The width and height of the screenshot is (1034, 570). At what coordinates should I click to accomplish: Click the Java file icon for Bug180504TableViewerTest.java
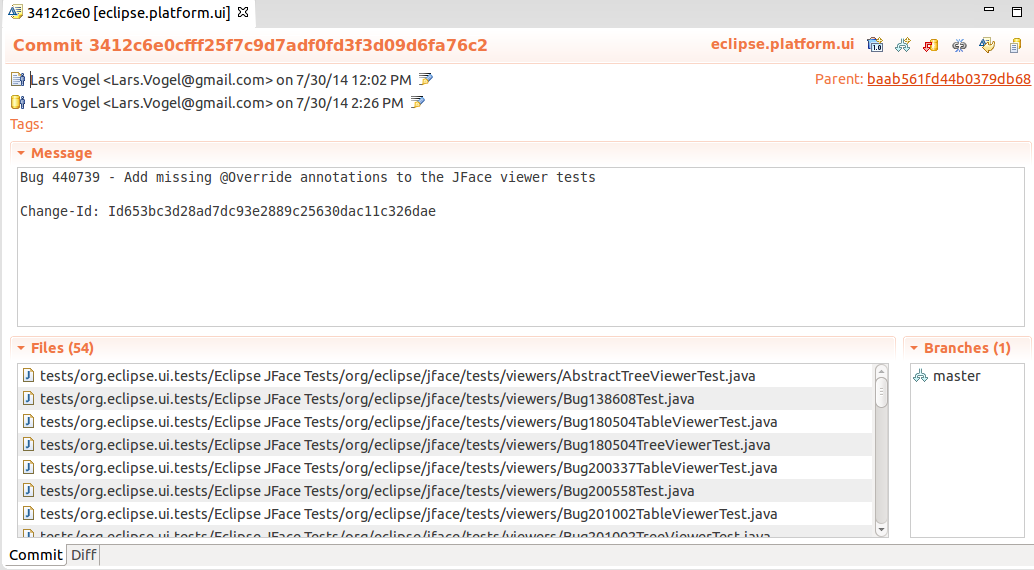[28, 422]
